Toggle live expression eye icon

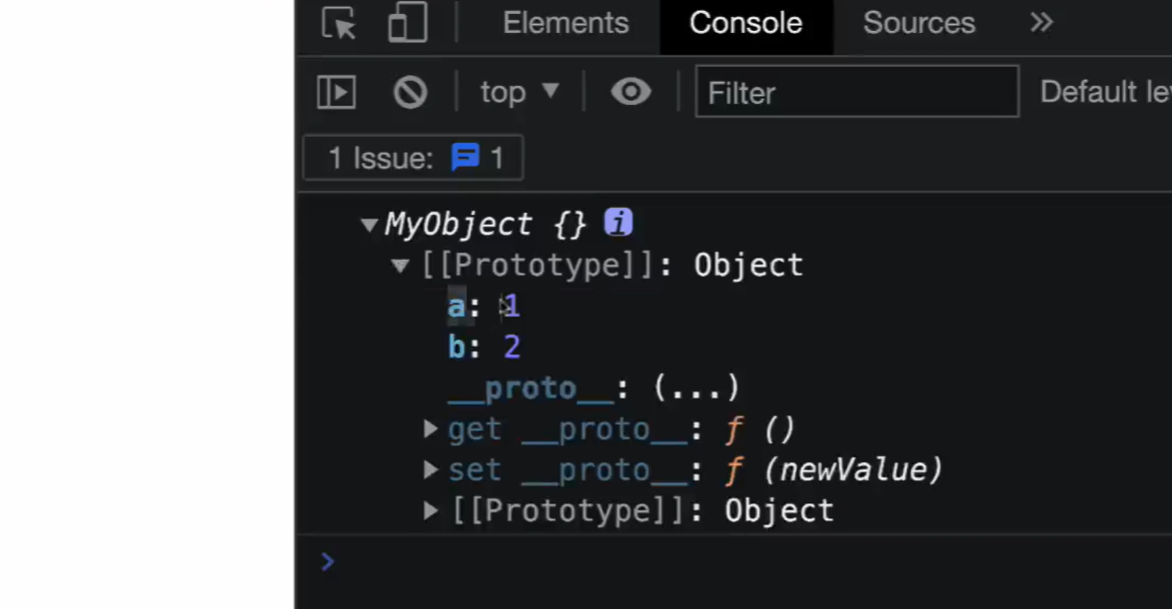(x=631, y=92)
